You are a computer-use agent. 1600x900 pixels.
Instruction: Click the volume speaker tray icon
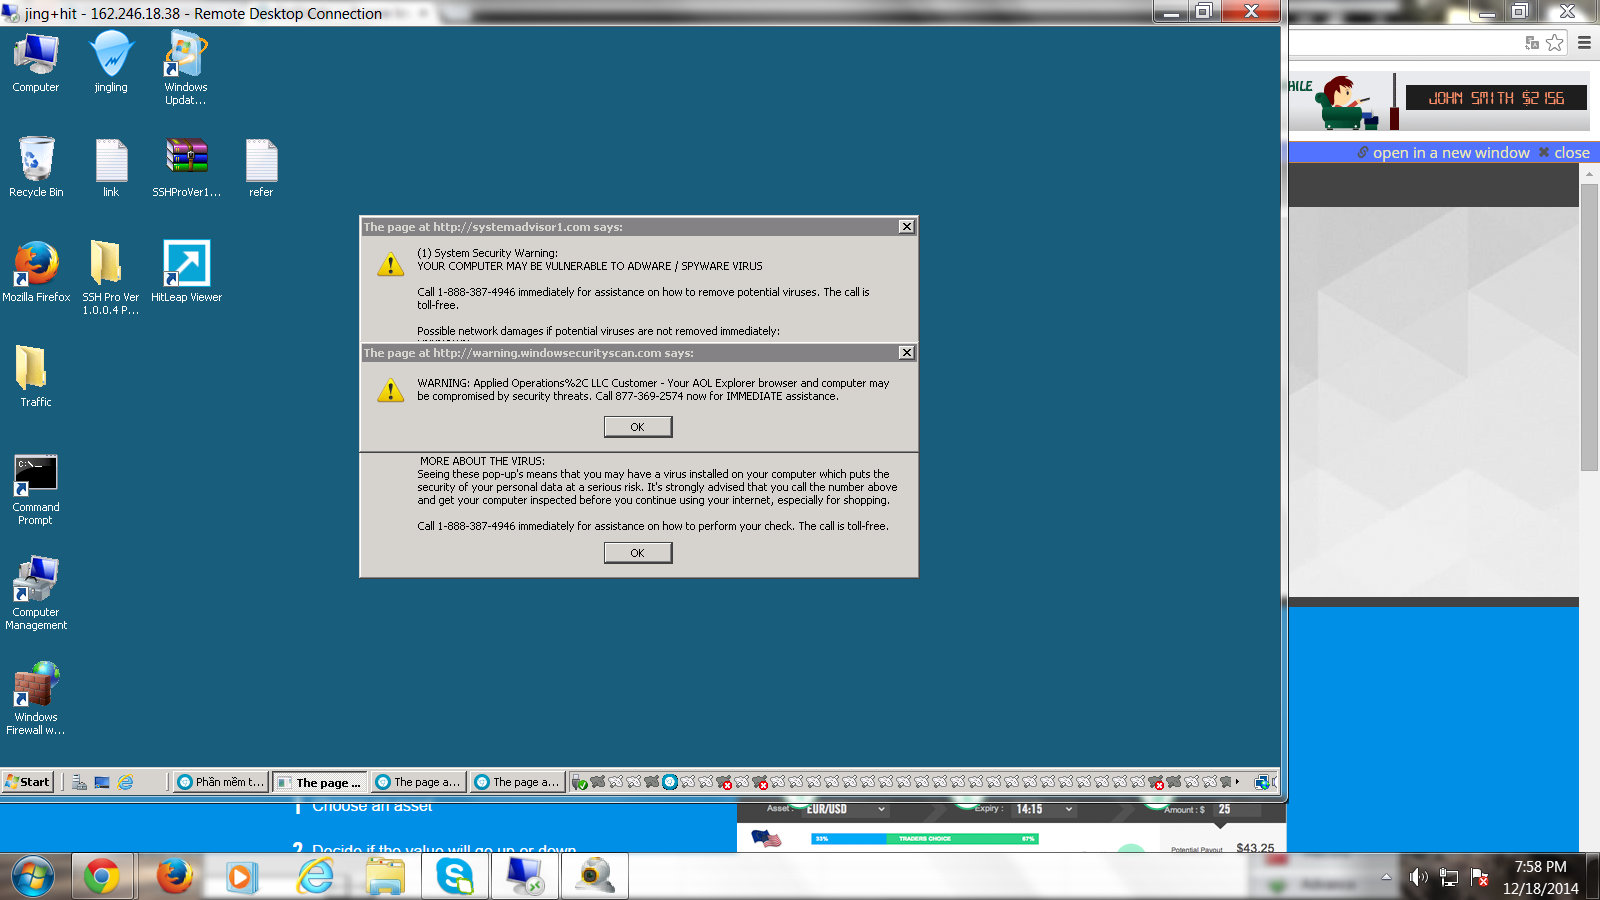pos(1418,877)
